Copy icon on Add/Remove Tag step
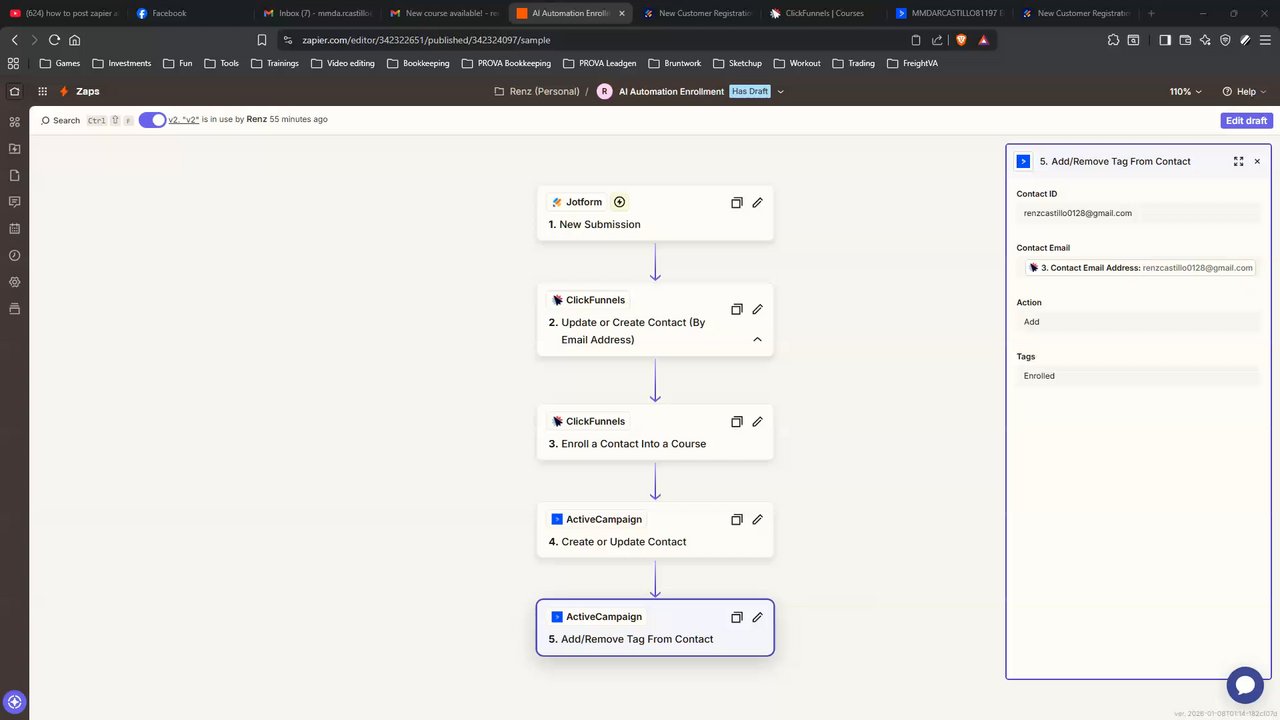Viewport: 1280px width, 720px height. tap(736, 617)
